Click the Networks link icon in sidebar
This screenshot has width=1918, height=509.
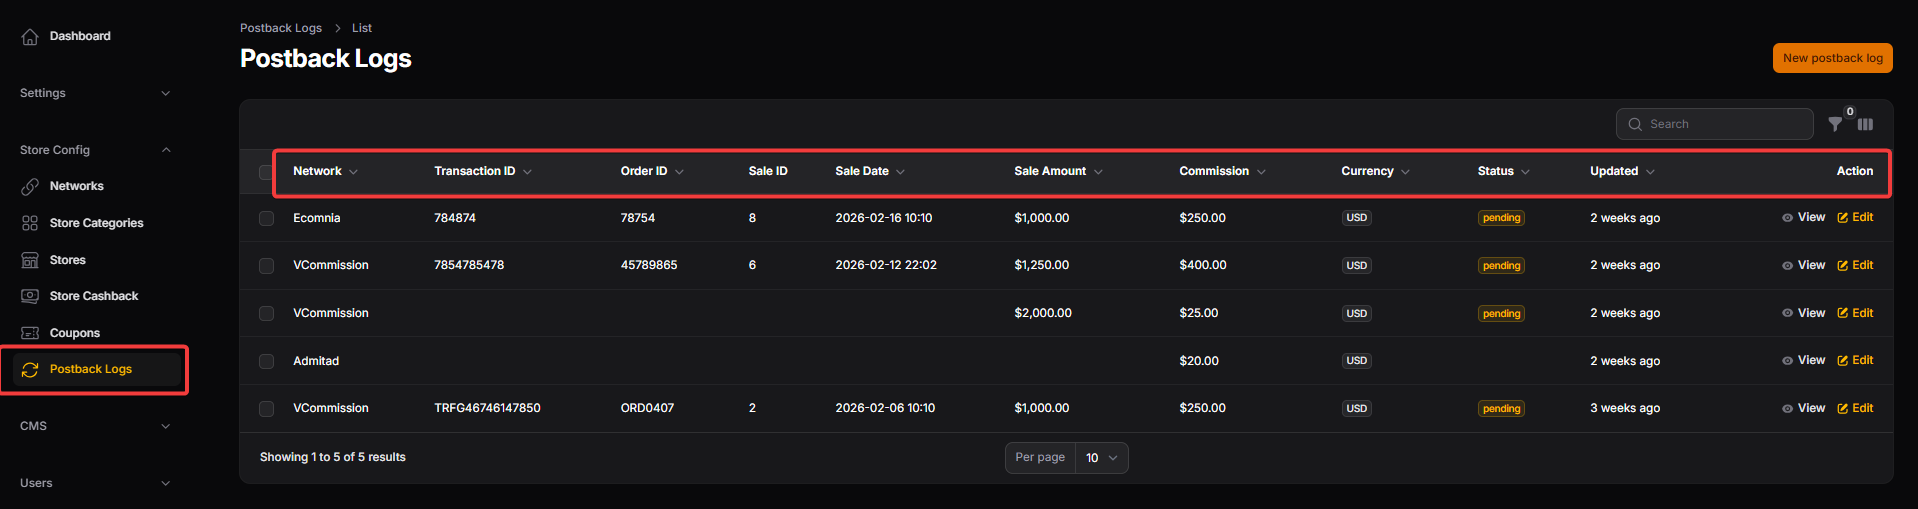30,187
